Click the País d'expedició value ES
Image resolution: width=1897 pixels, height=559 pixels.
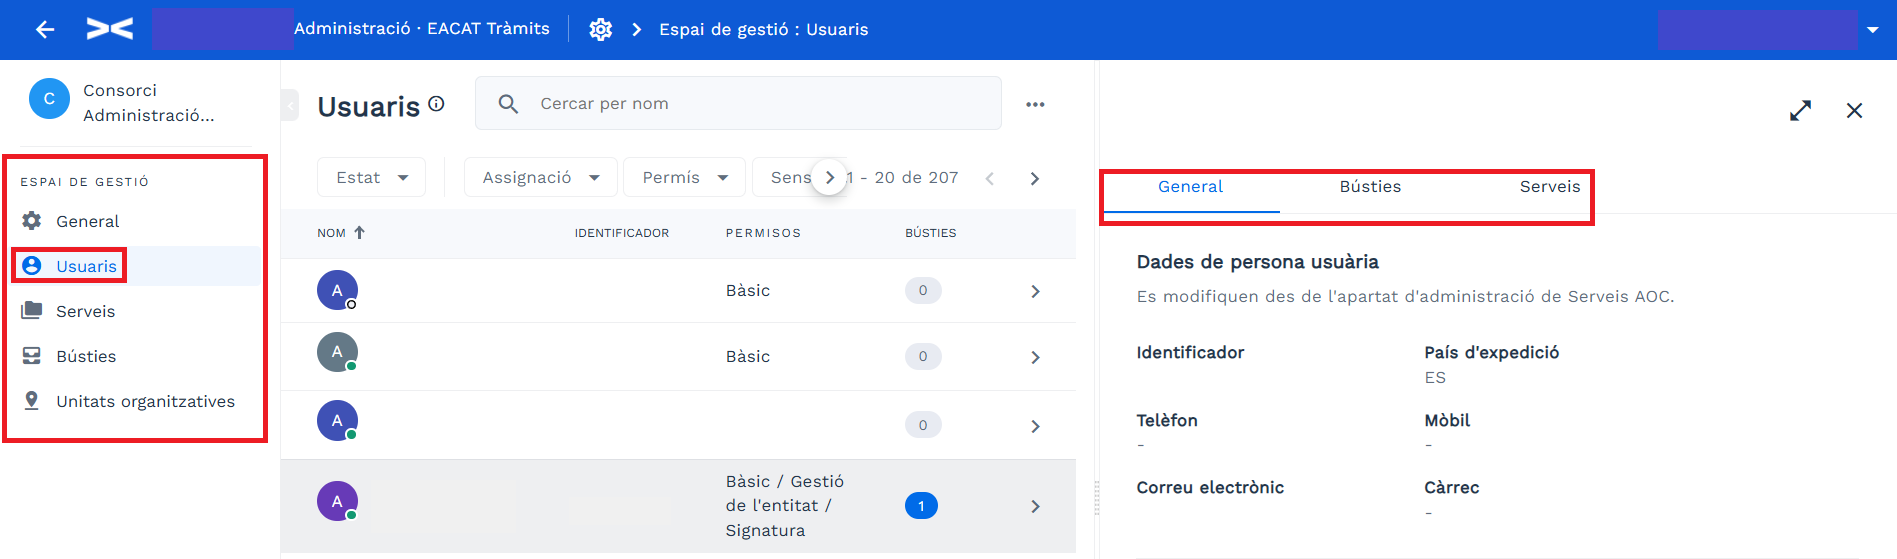tap(1435, 377)
